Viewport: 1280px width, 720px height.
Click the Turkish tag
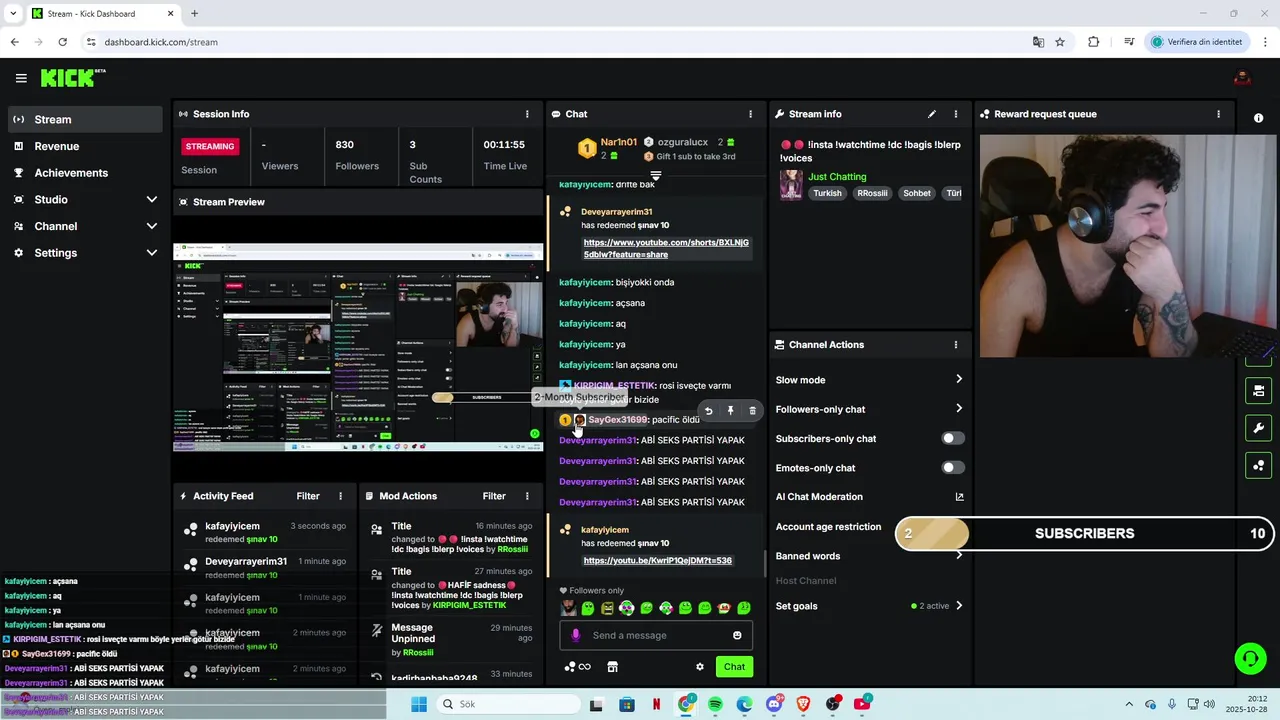pyautogui.click(x=827, y=193)
